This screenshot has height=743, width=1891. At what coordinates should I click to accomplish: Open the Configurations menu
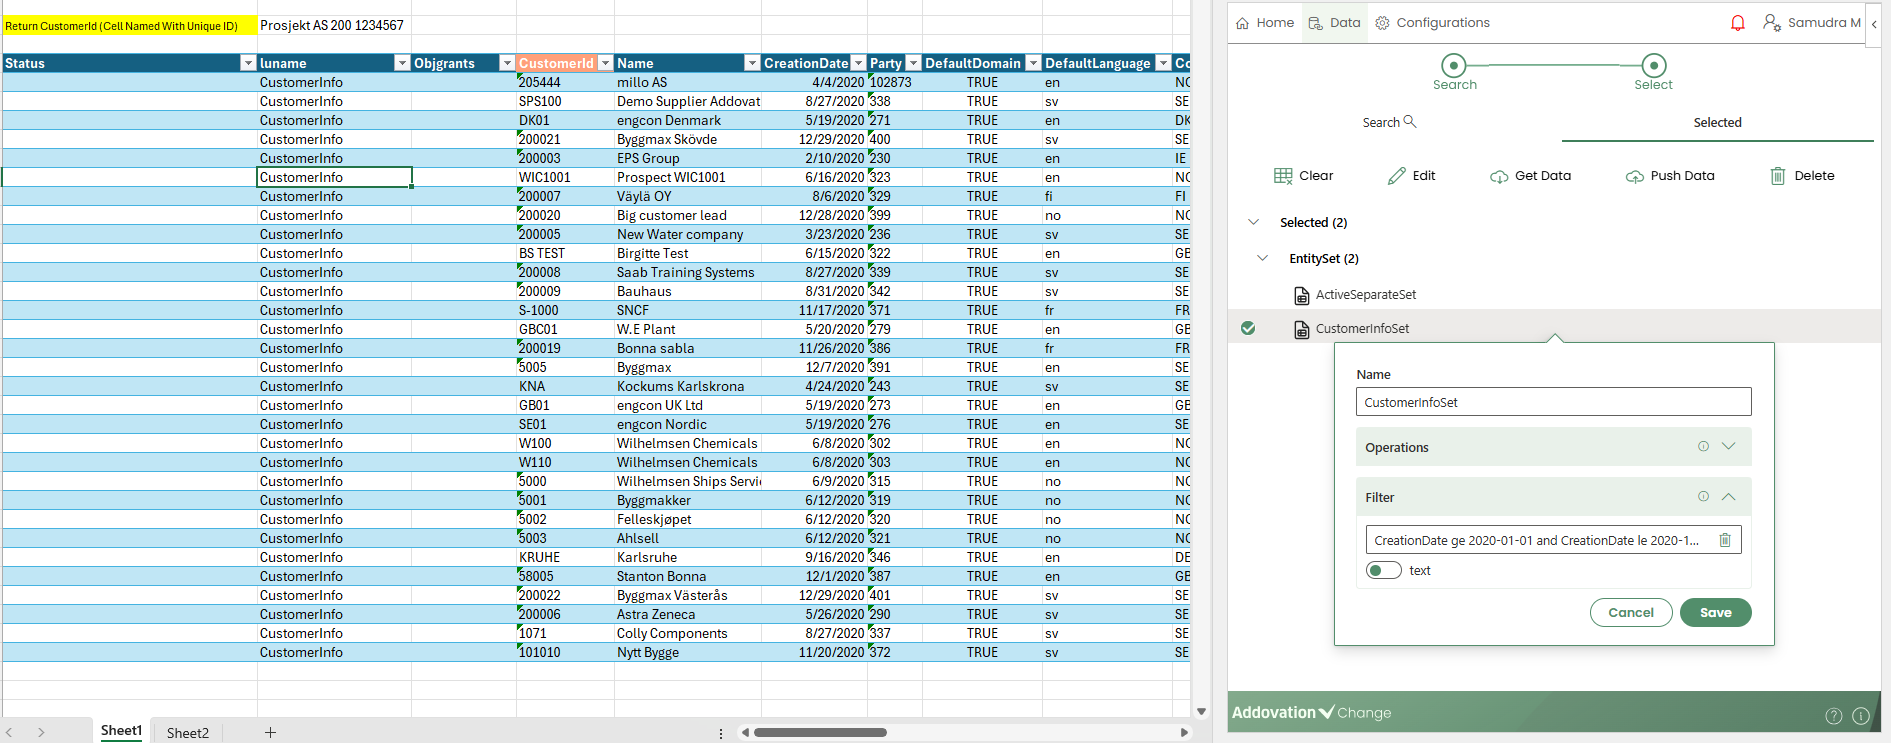tap(1432, 23)
